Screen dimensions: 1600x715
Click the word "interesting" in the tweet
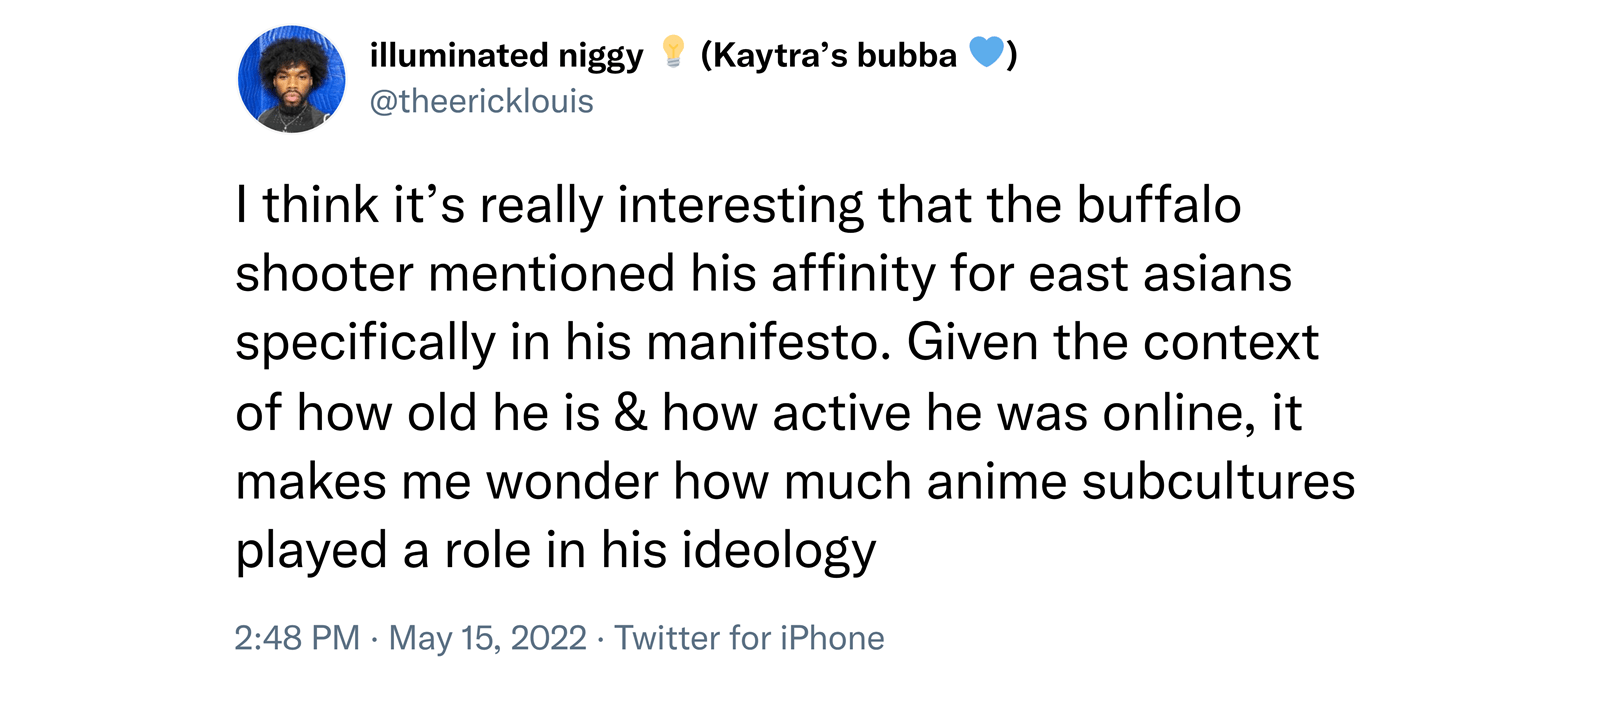click(x=740, y=205)
